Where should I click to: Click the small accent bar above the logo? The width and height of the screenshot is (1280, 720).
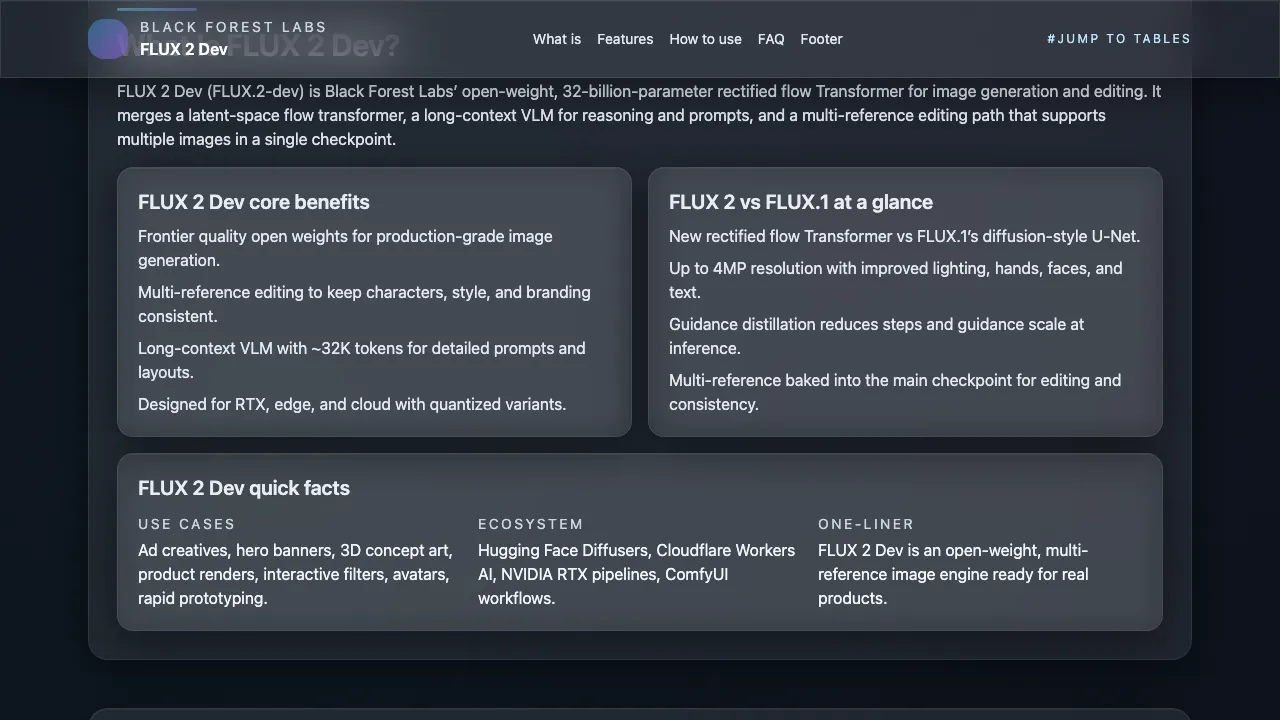pos(156,8)
